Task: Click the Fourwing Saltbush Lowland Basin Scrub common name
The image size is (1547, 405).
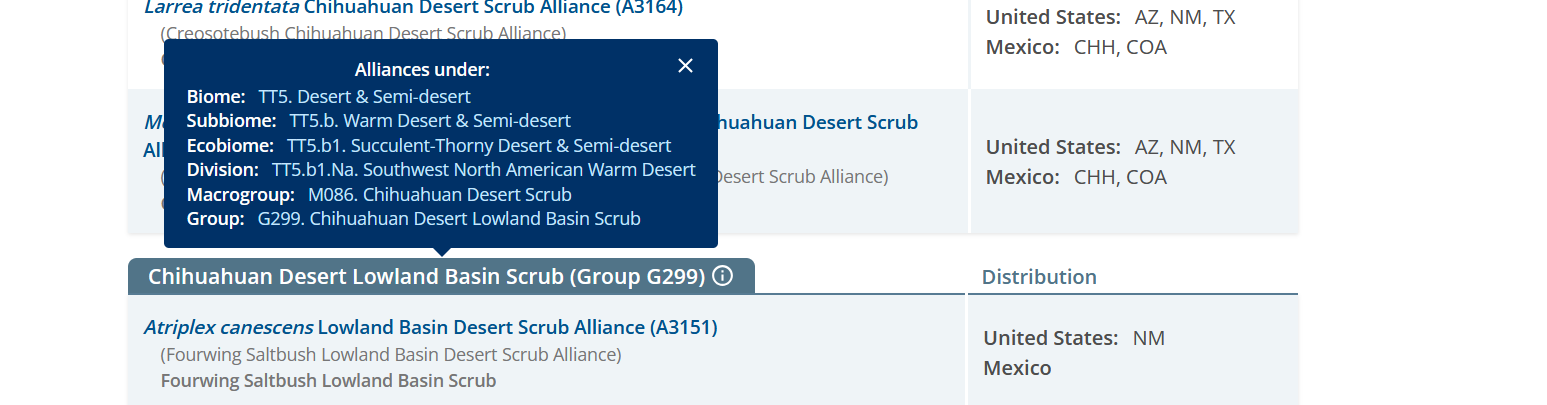Action: pyautogui.click(x=328, y=381)
